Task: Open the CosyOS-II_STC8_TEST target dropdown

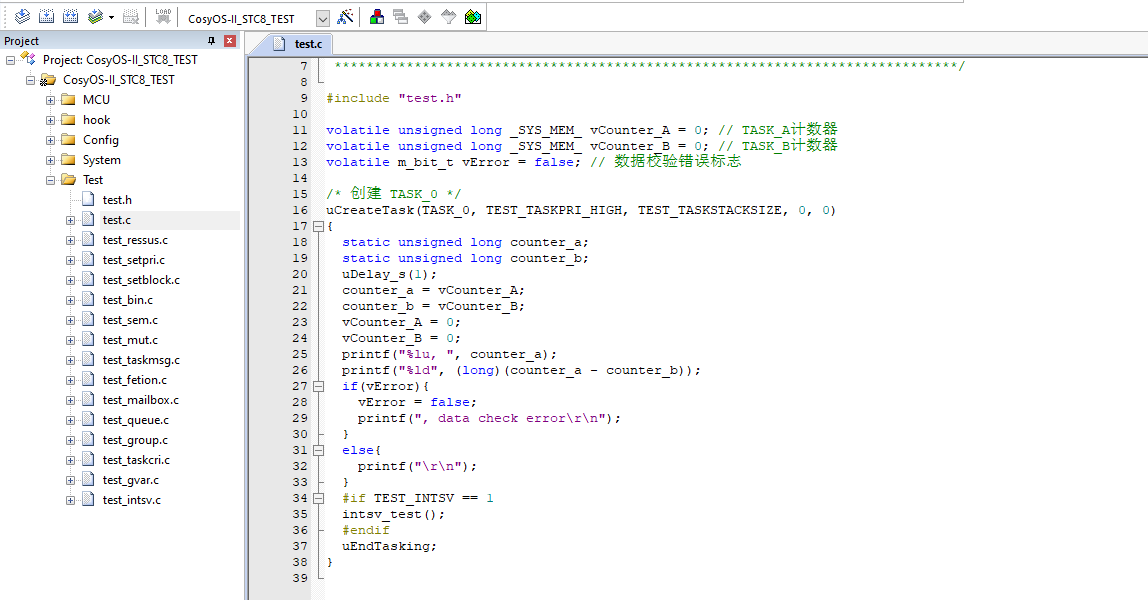Action: [x=323, y=18]
